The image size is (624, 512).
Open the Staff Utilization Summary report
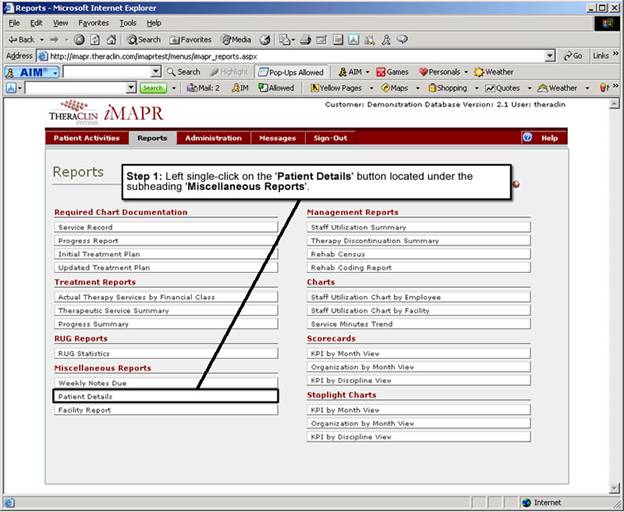pos(418,227)
